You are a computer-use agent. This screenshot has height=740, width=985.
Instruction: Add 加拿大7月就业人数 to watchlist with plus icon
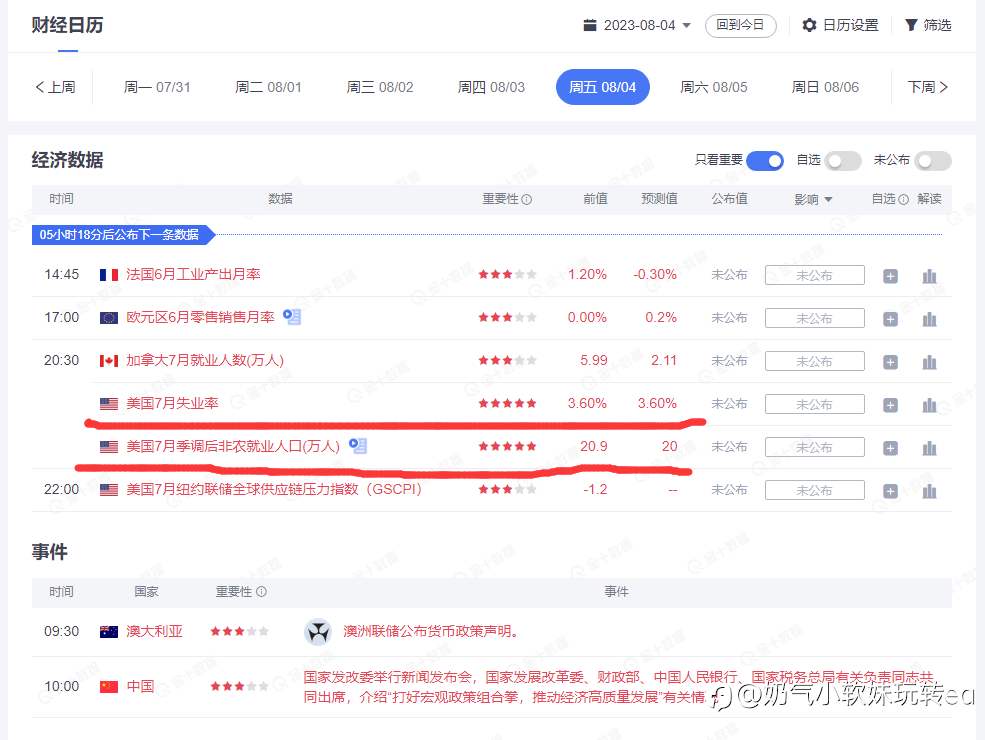coord(890,362)
